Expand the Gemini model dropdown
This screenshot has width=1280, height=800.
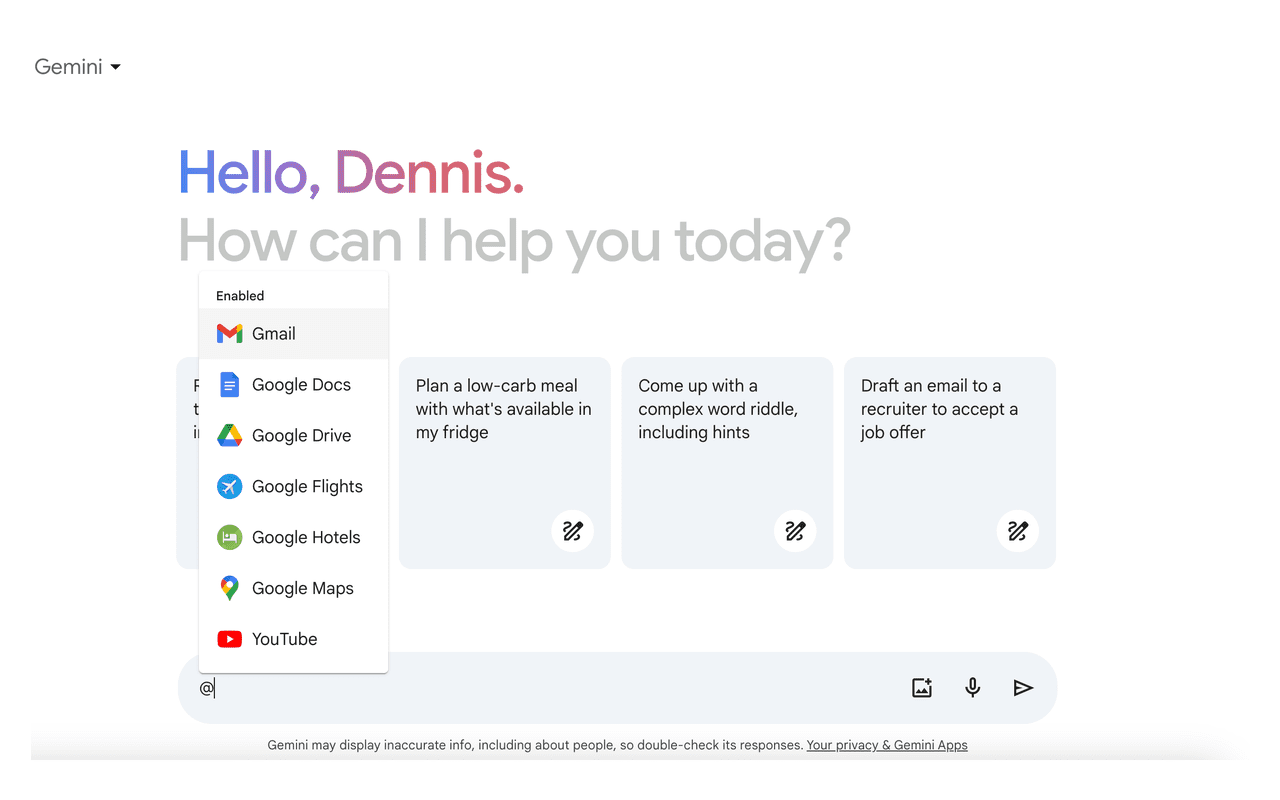point(78,67)
